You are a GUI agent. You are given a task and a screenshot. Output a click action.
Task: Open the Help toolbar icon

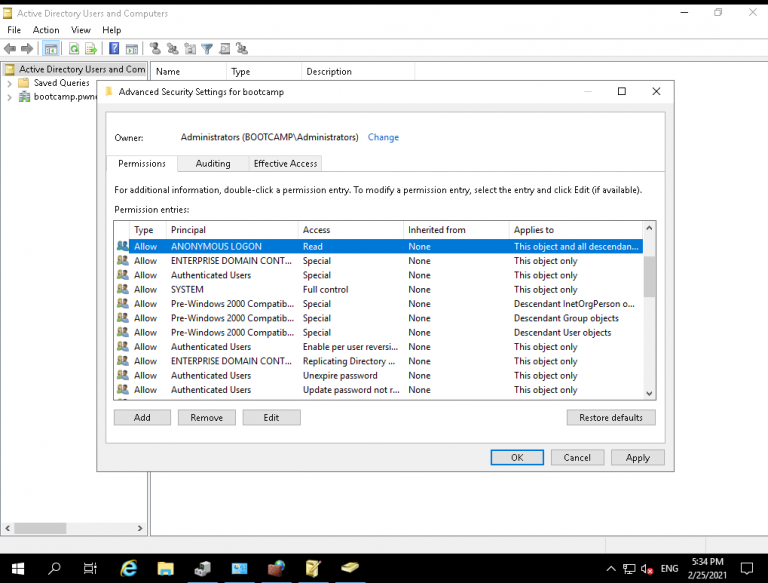[x=115, y=48]
